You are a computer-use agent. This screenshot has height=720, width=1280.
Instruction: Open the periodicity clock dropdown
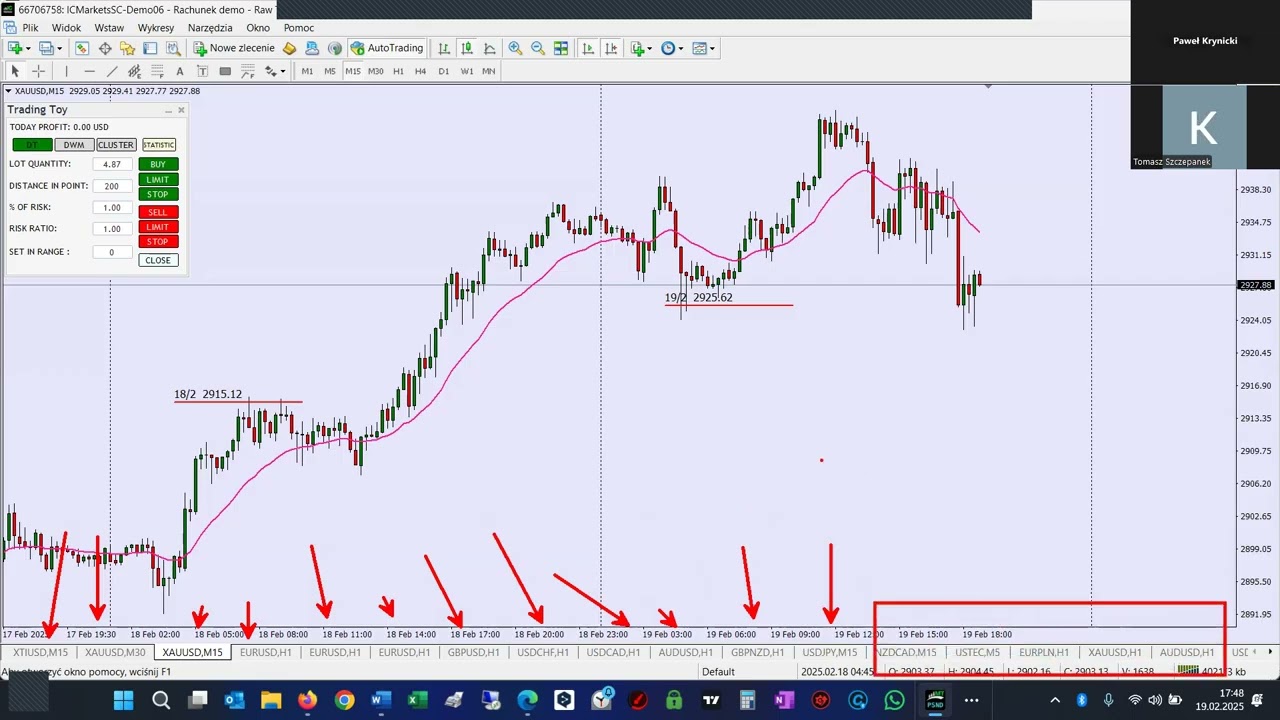point(672,48)
